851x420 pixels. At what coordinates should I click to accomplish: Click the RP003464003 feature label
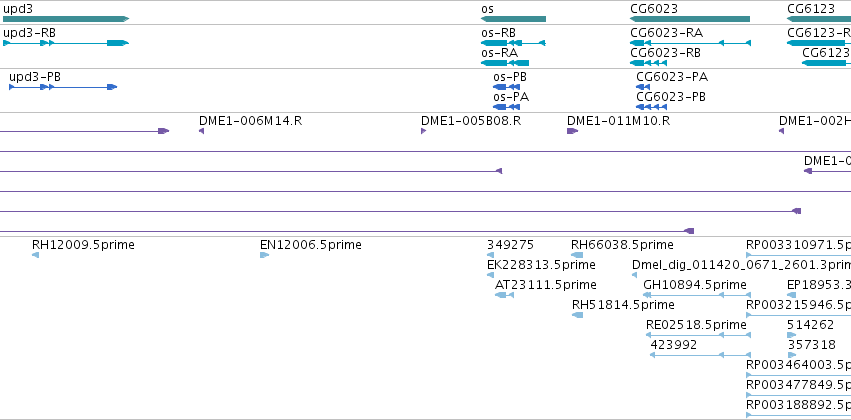tap(798, 365)
